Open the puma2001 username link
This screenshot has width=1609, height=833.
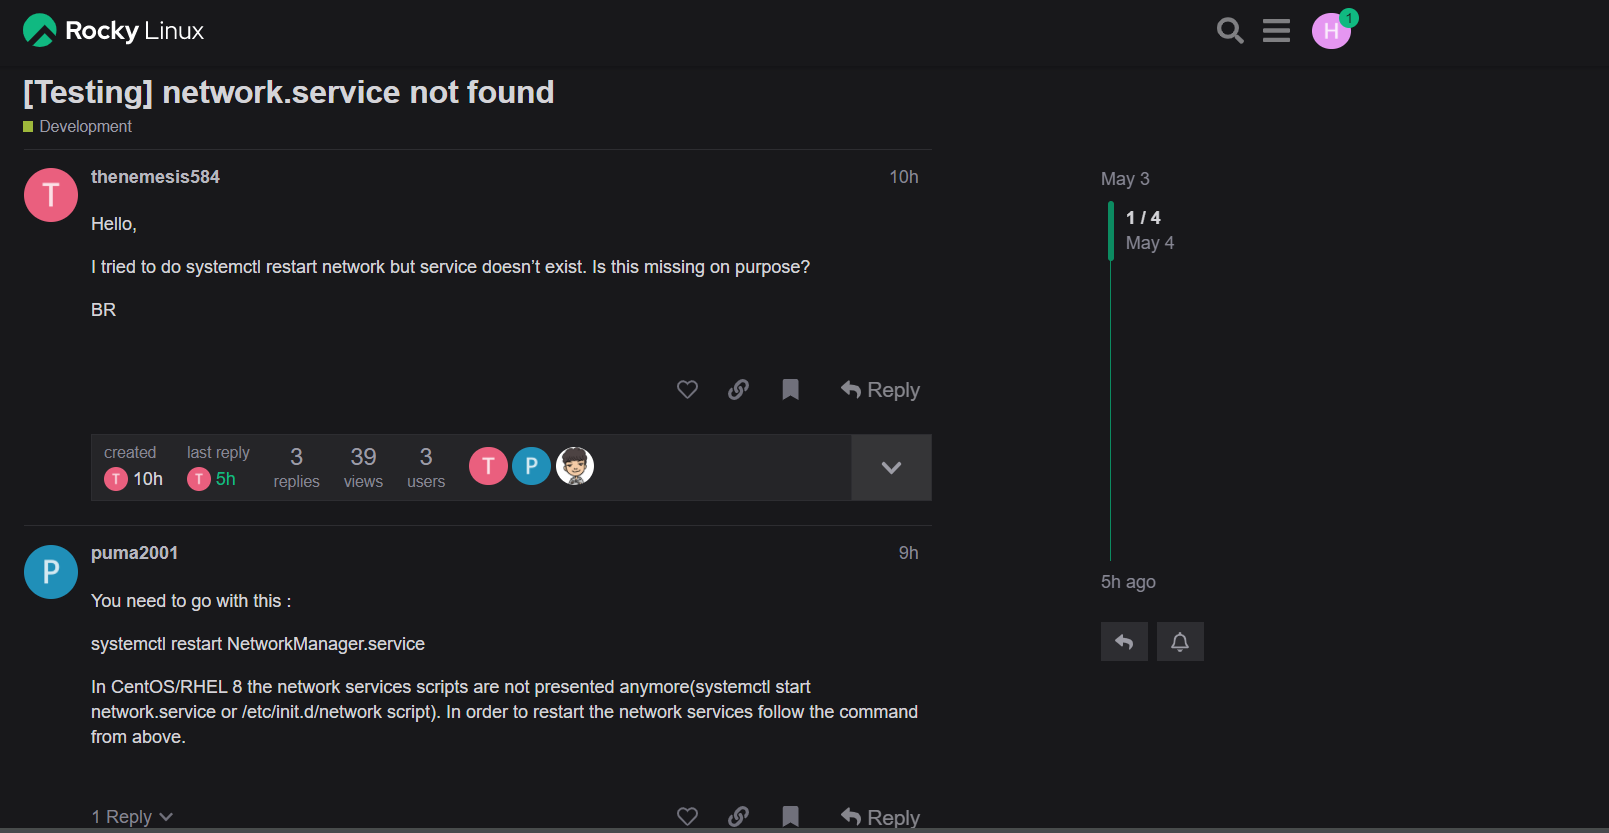(x=134, y=553)
